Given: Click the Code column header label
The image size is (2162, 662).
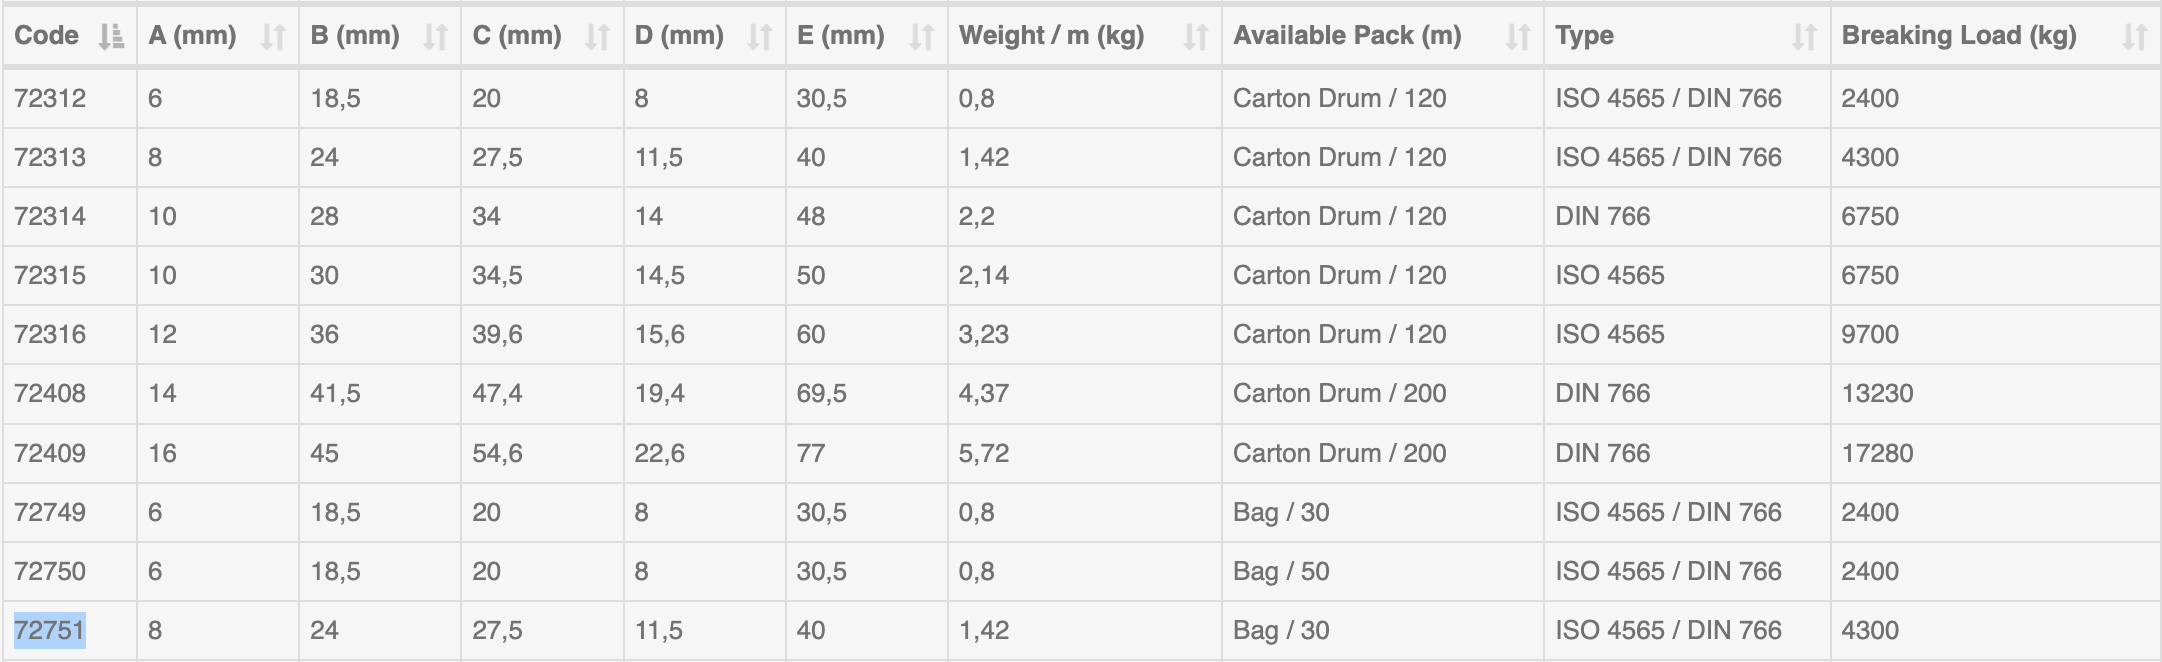Looking at the screenshot, I should (x=47, y=36).
